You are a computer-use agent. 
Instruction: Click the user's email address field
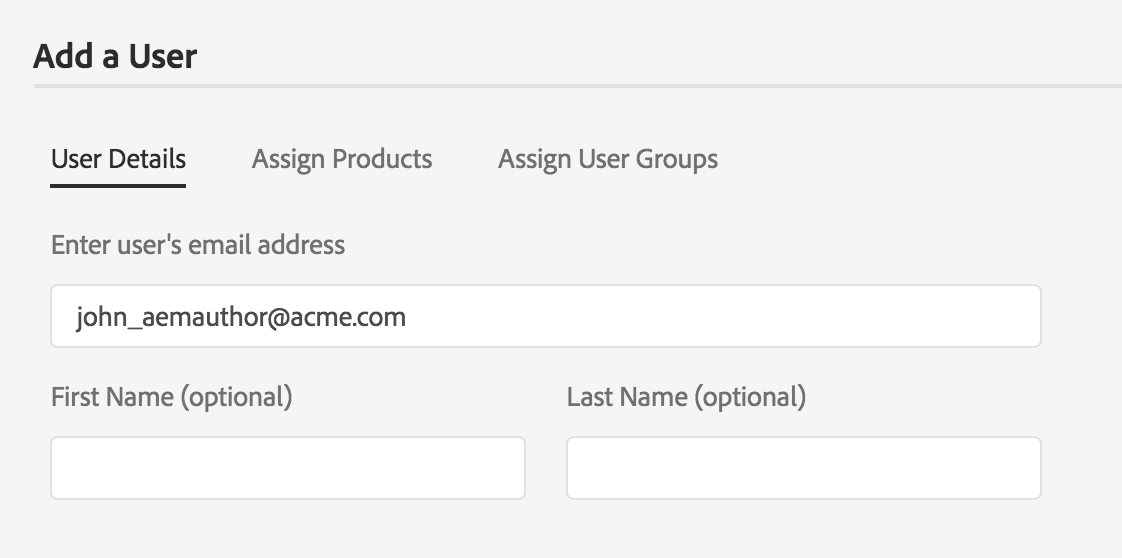546,317
